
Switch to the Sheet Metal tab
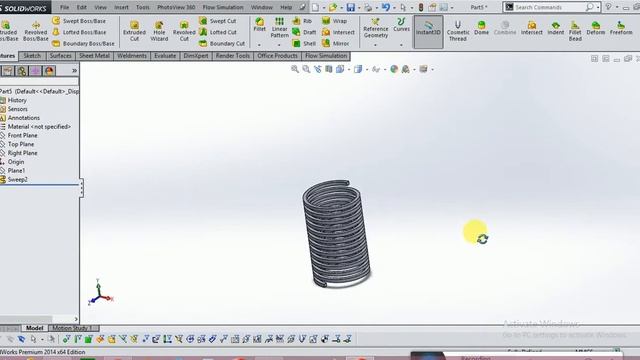click(x=94, y=56)
